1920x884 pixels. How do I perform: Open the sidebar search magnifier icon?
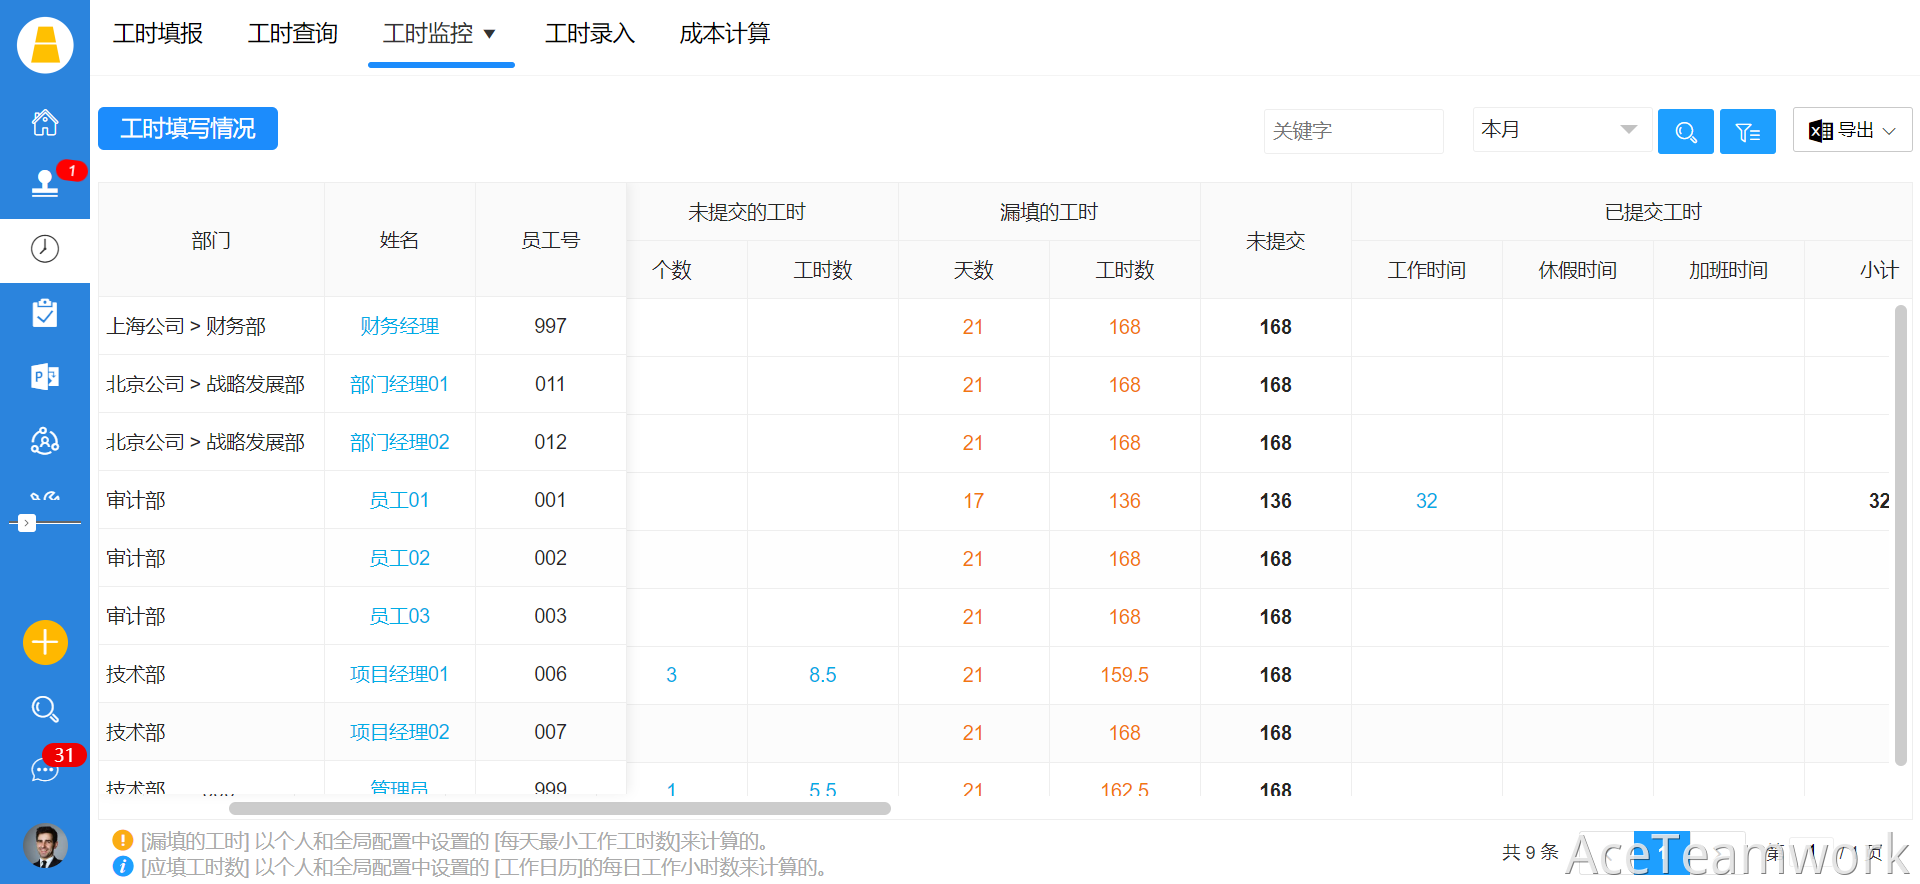click(x=45, y=709)
